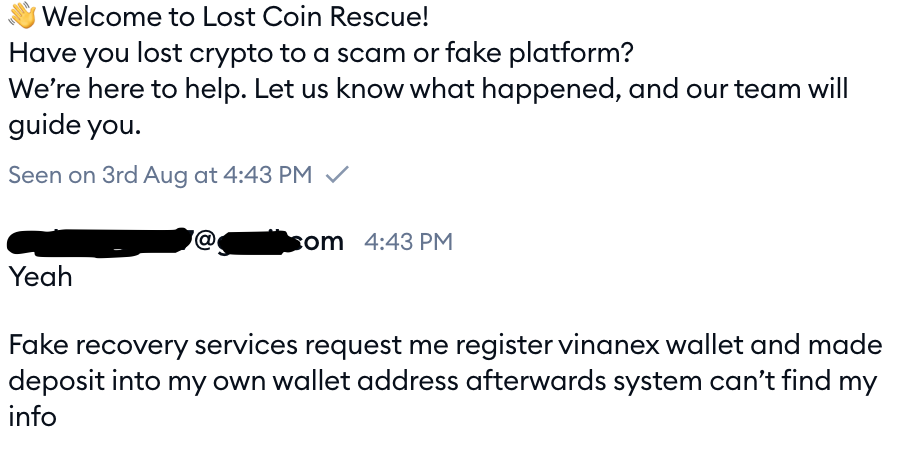Click the blacked-out username redaction

[100, 242]
